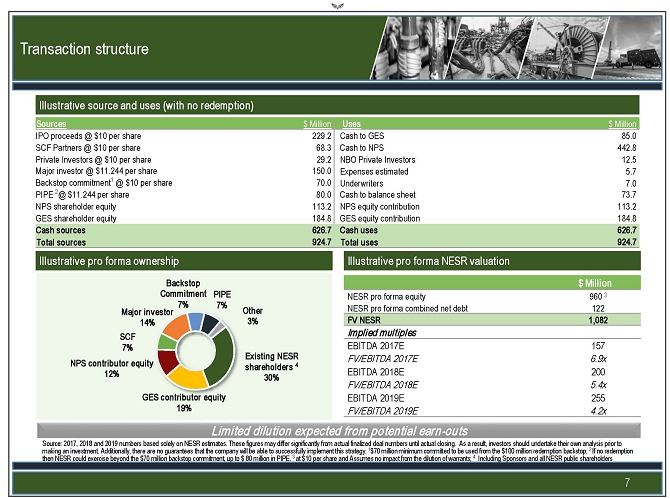Click the 'GES equity contribution' label
Screen dimensions: 670x498
click(379, 218)
